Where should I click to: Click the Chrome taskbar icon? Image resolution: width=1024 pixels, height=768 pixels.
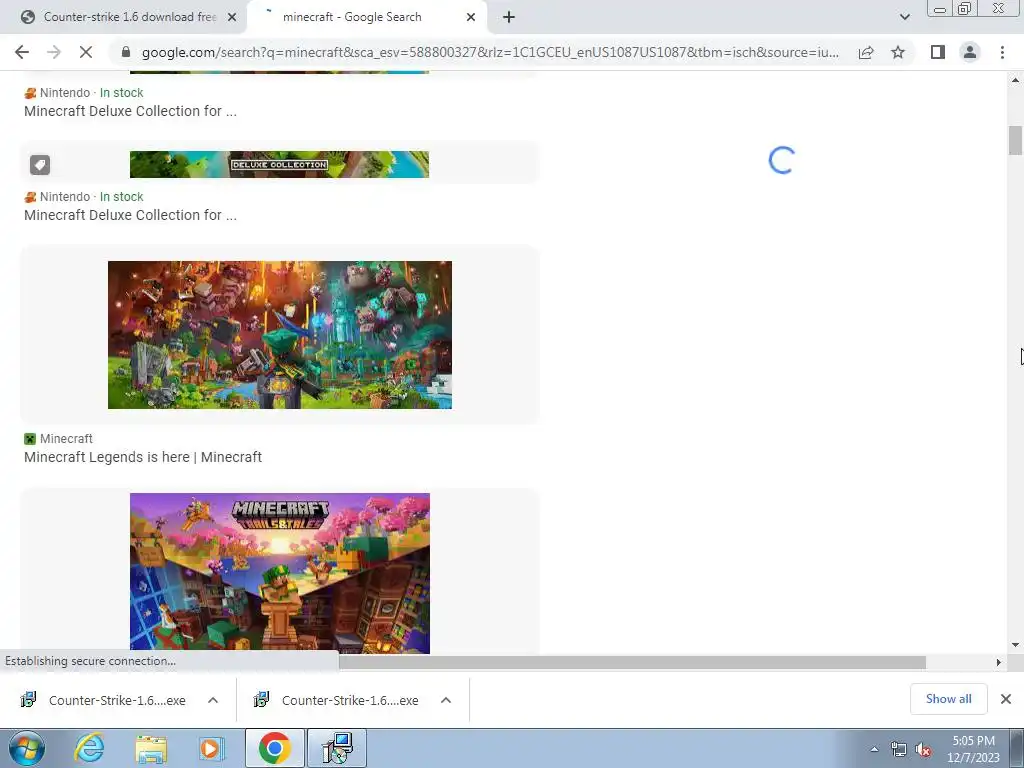point(274,748)
